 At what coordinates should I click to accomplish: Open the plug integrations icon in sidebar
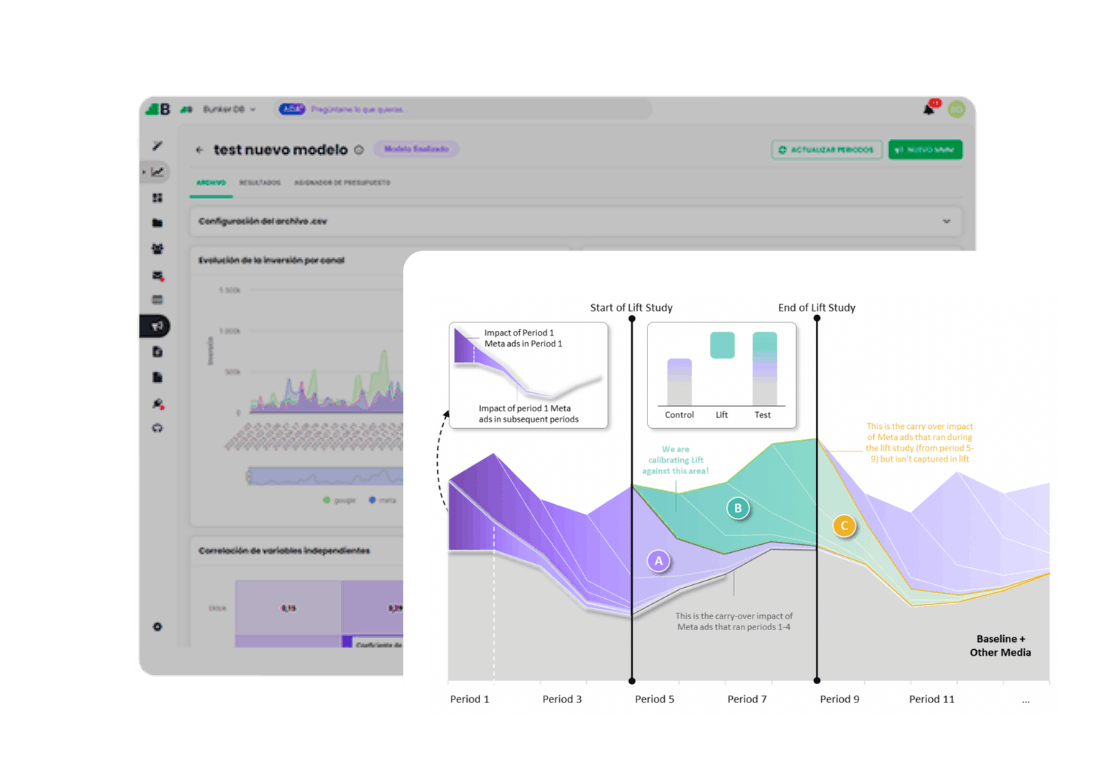point(158,403)
